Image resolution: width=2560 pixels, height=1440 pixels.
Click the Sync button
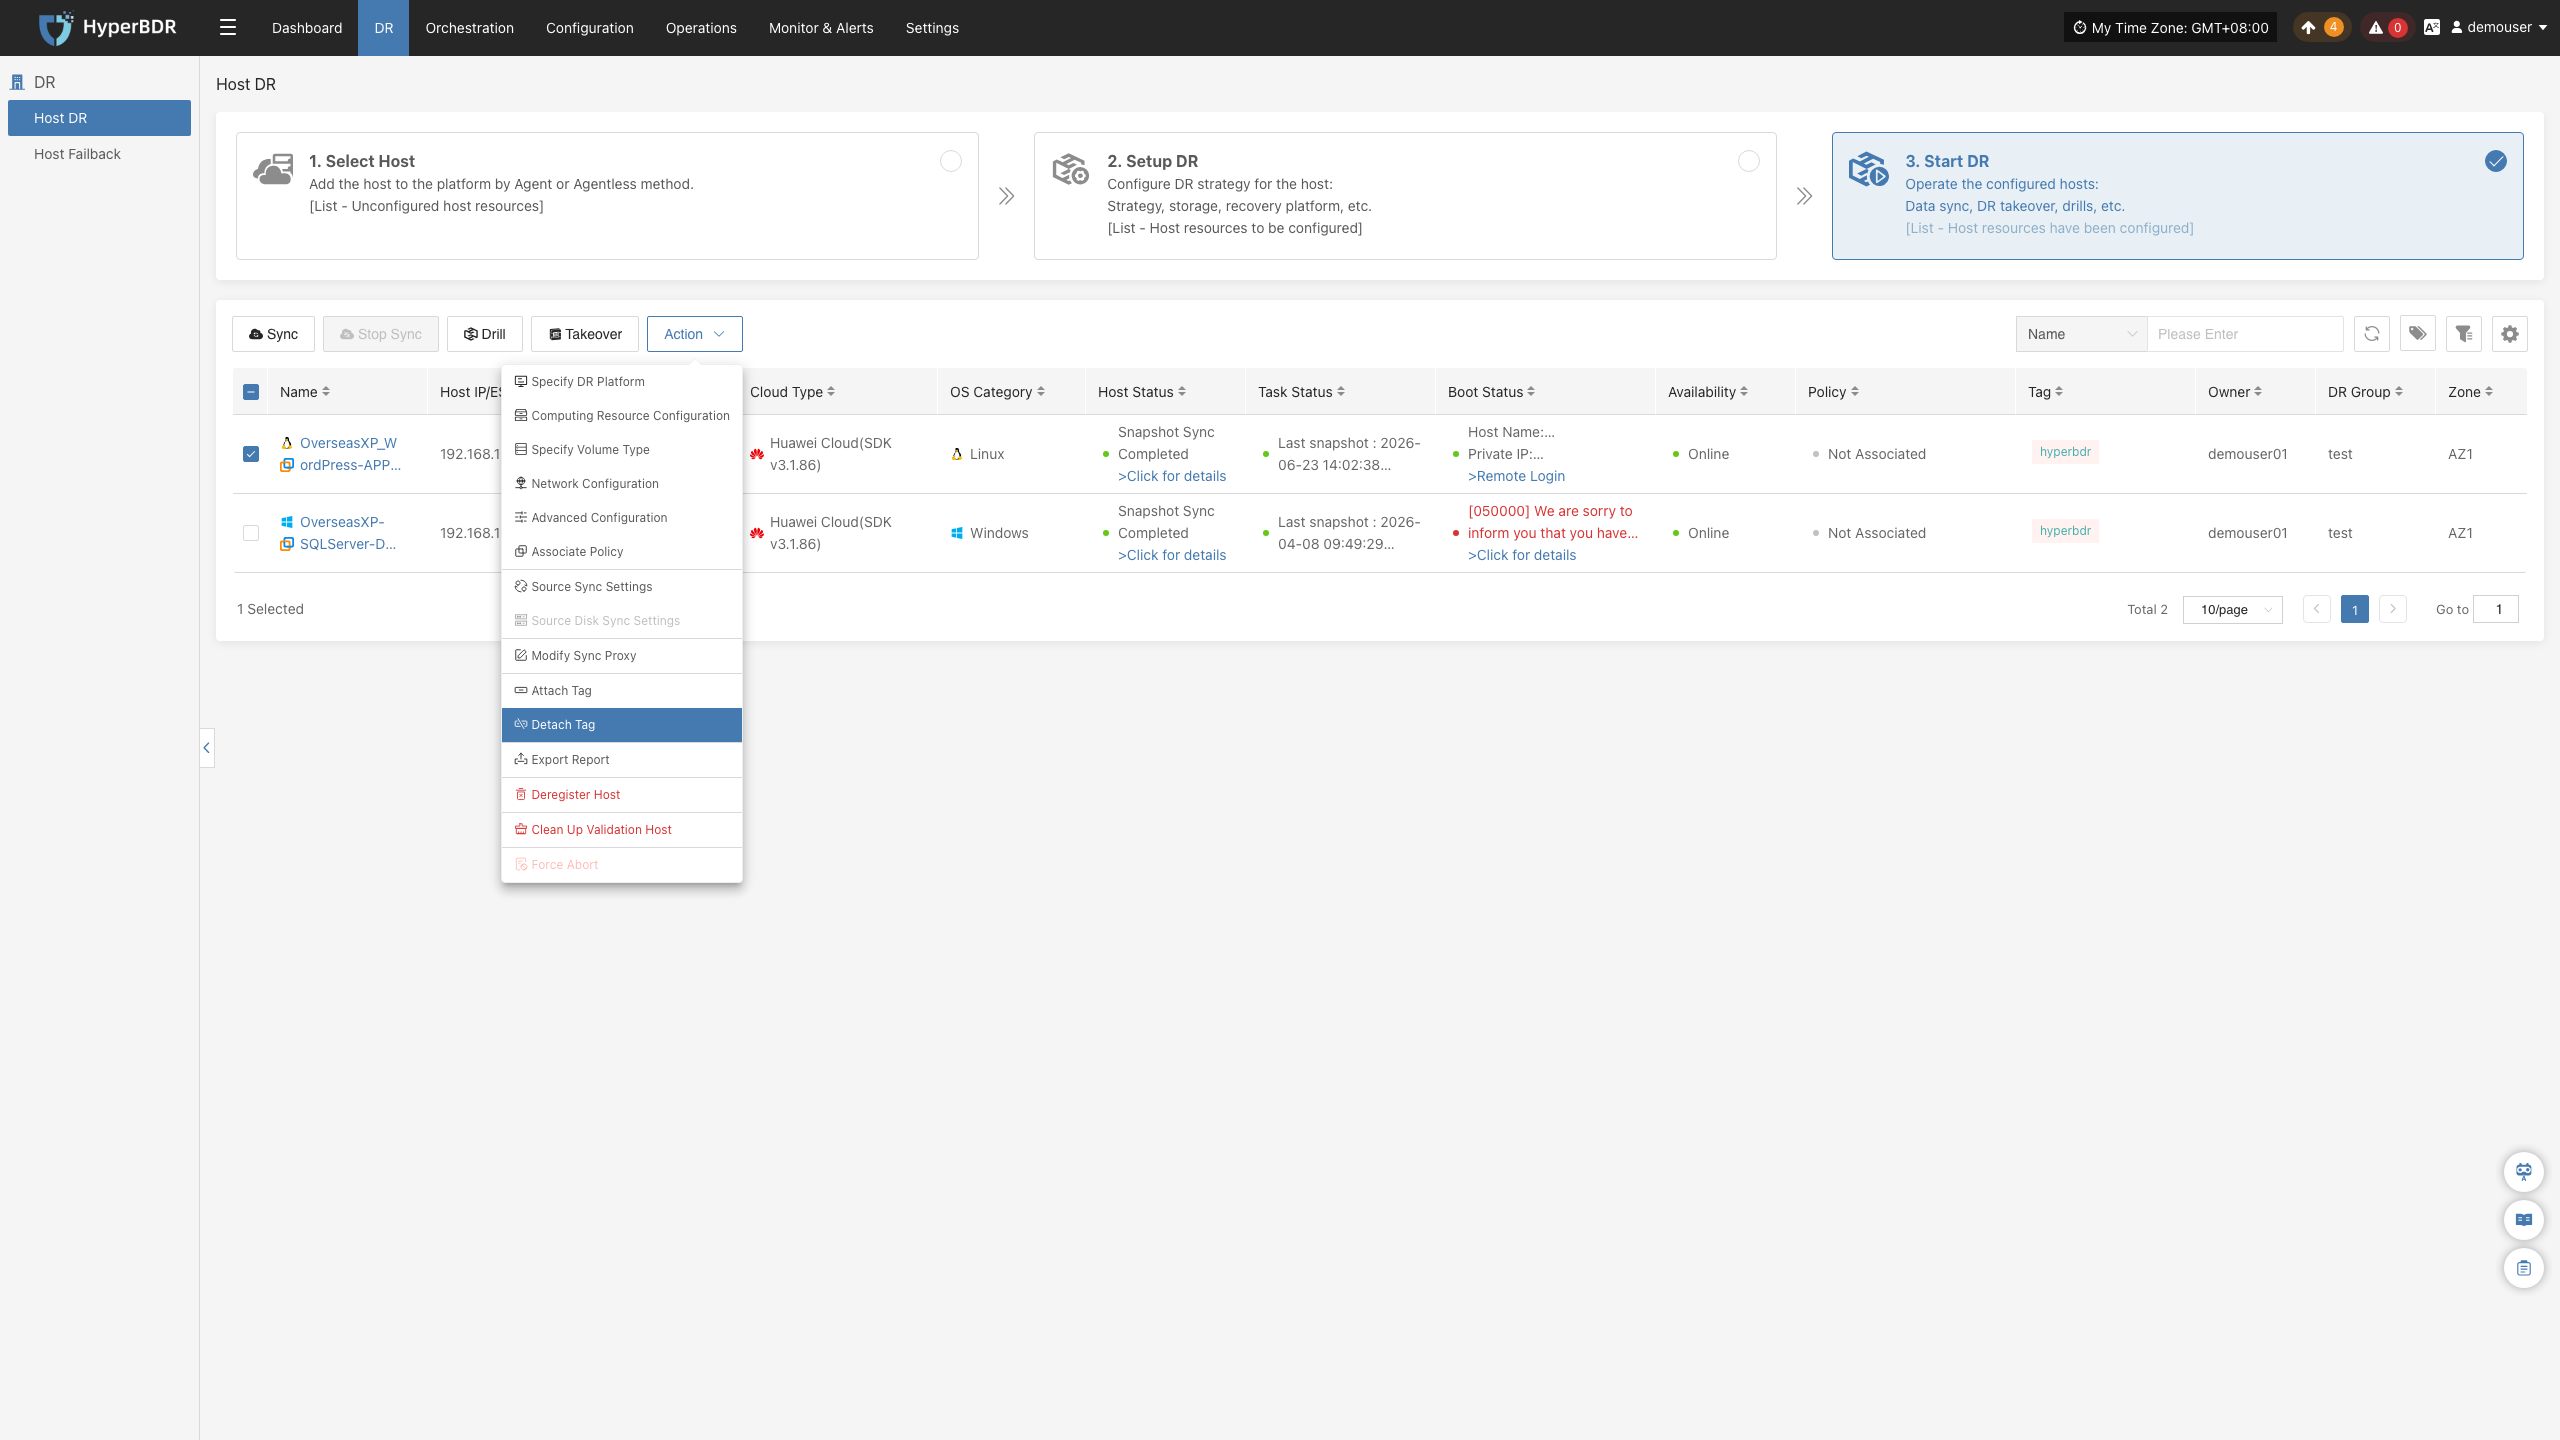click(x=274, y=334)
